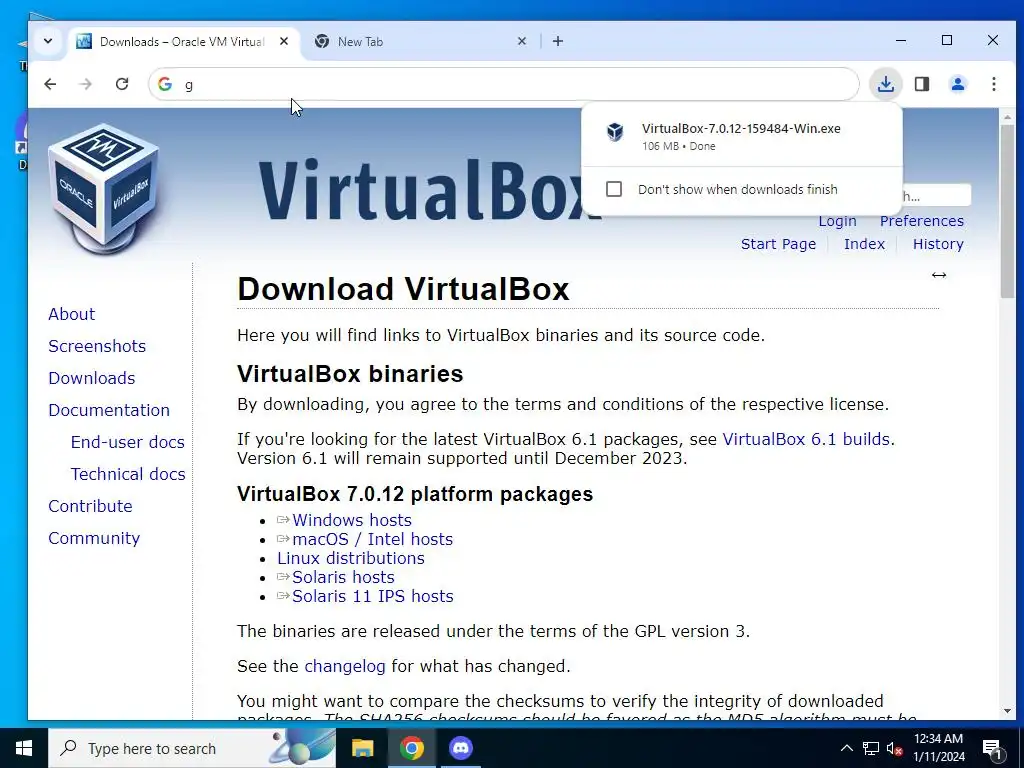Open the Chrome profile avatar icon
Image resolution: width=1024 pixels, height=768 pixels.
957,84
